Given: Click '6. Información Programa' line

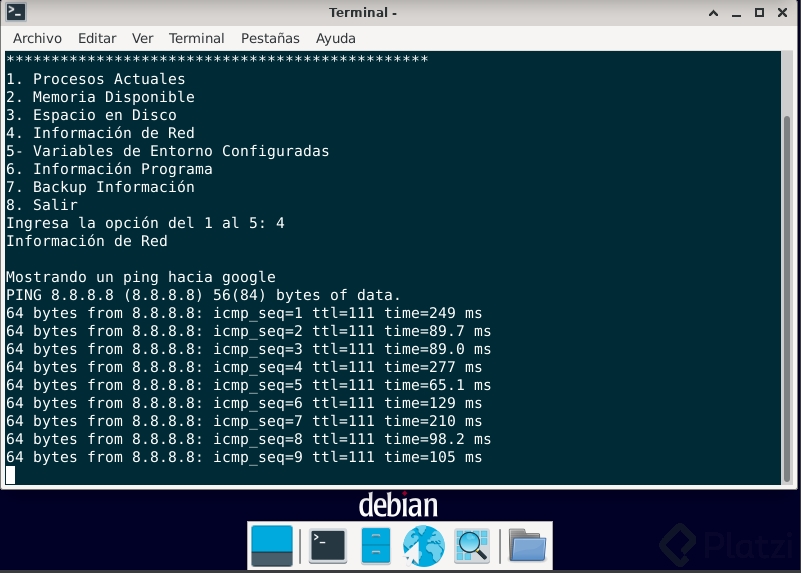Looking at the screenshot, I should coord(109,169).
